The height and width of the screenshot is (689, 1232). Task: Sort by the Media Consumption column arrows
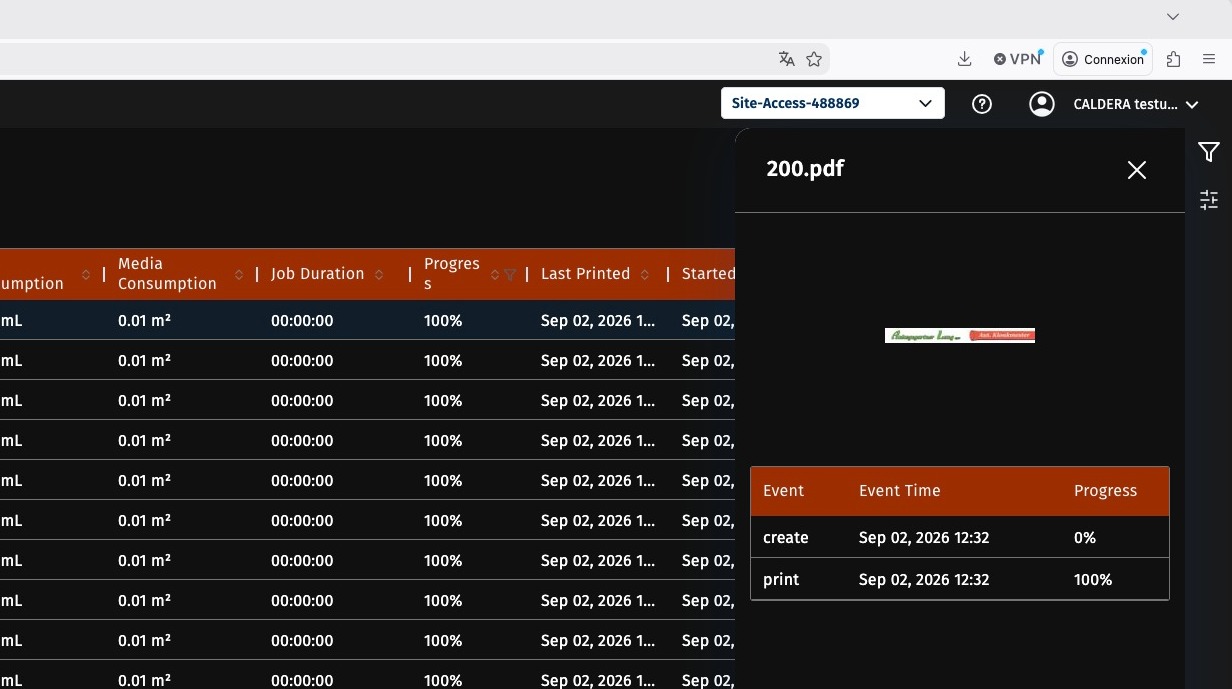tap(239, 274)
